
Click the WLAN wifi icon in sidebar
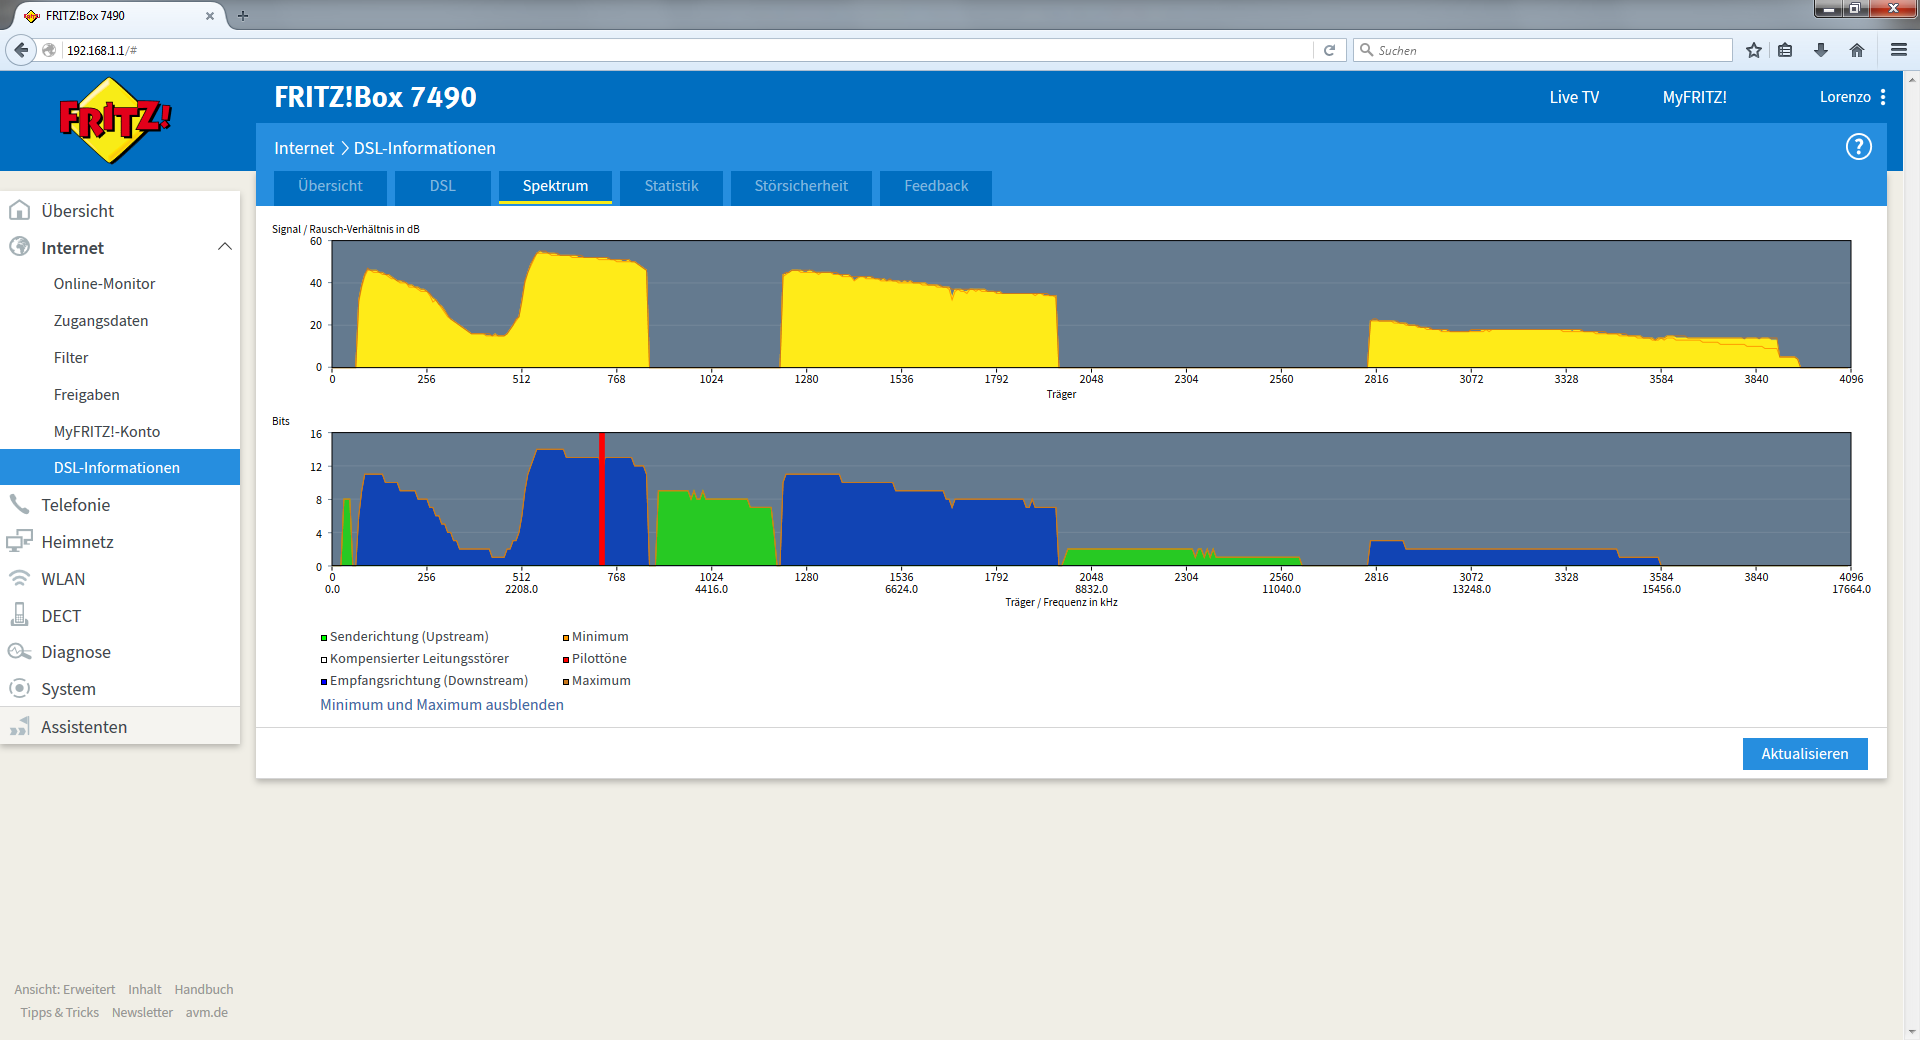pos(19,578)
